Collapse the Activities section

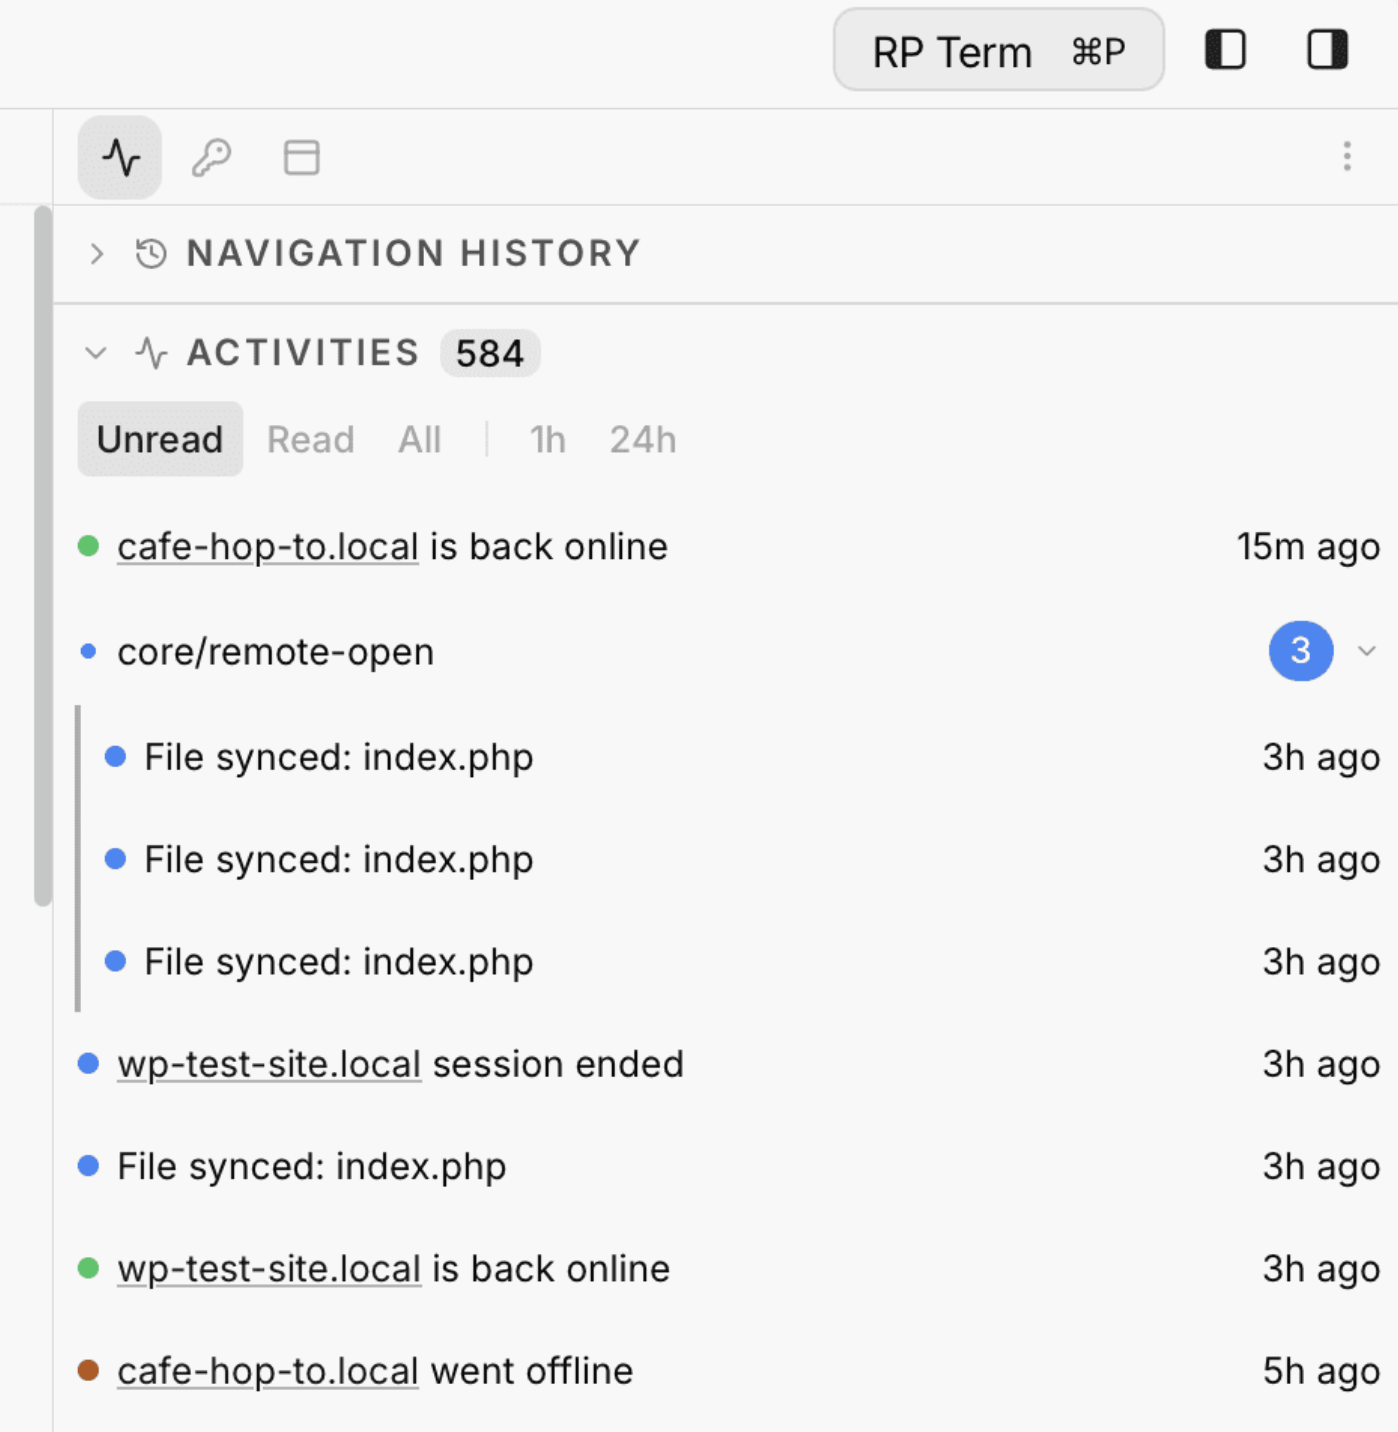pyautogui.click(x=95, y=352)
